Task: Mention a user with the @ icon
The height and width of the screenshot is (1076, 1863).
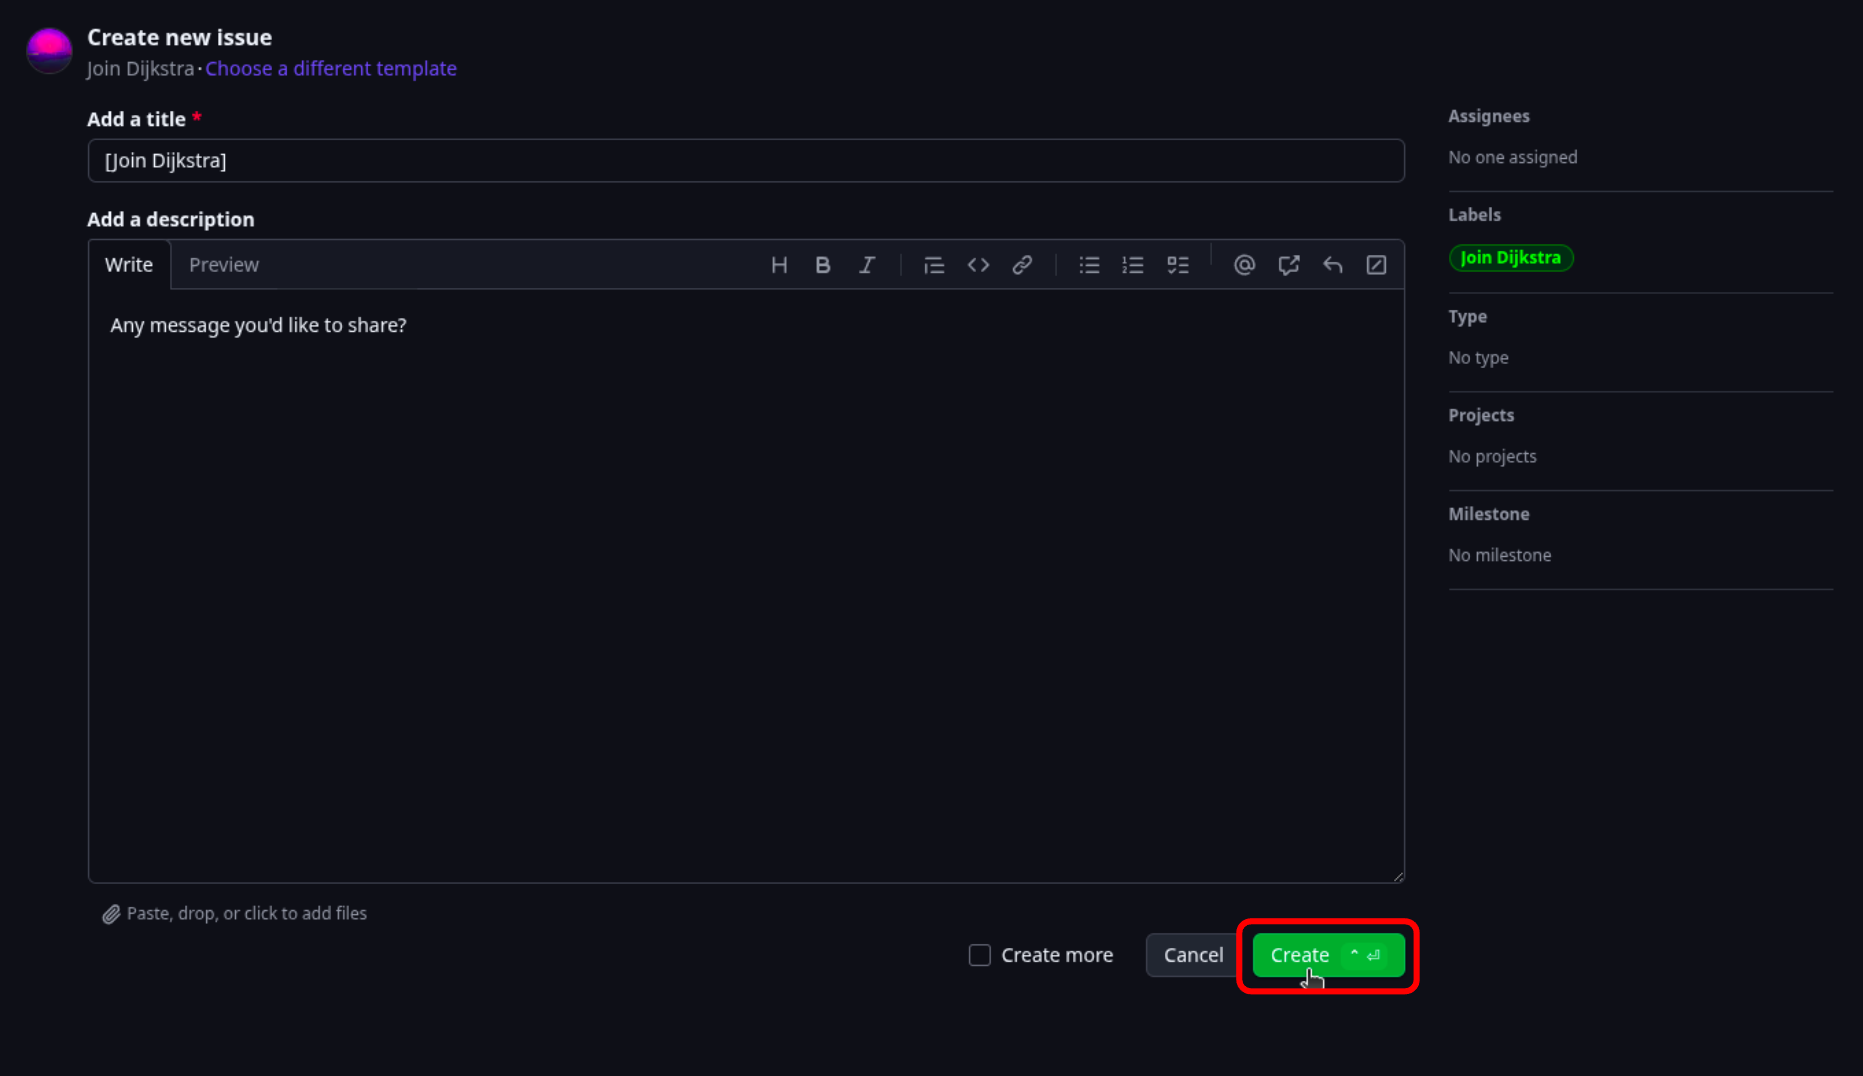Action: pos(1244,264)
